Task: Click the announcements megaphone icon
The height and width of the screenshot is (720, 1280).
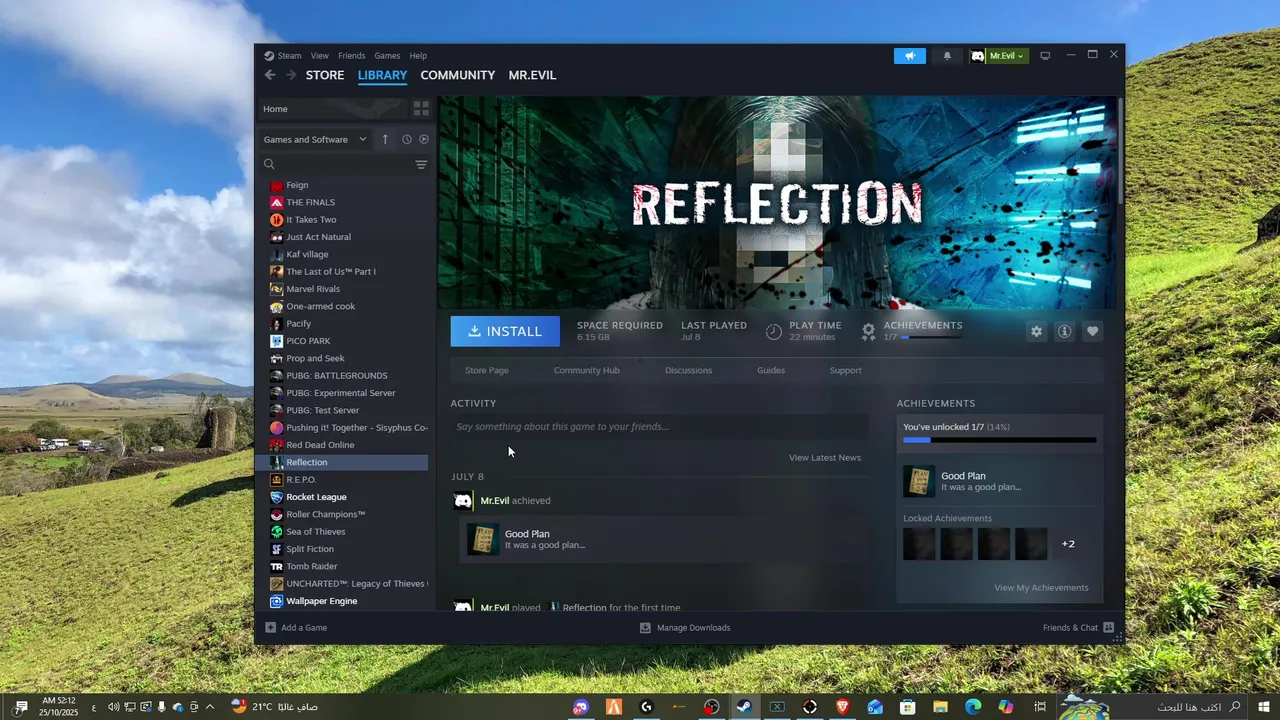Action: click(x=910, y=56)
